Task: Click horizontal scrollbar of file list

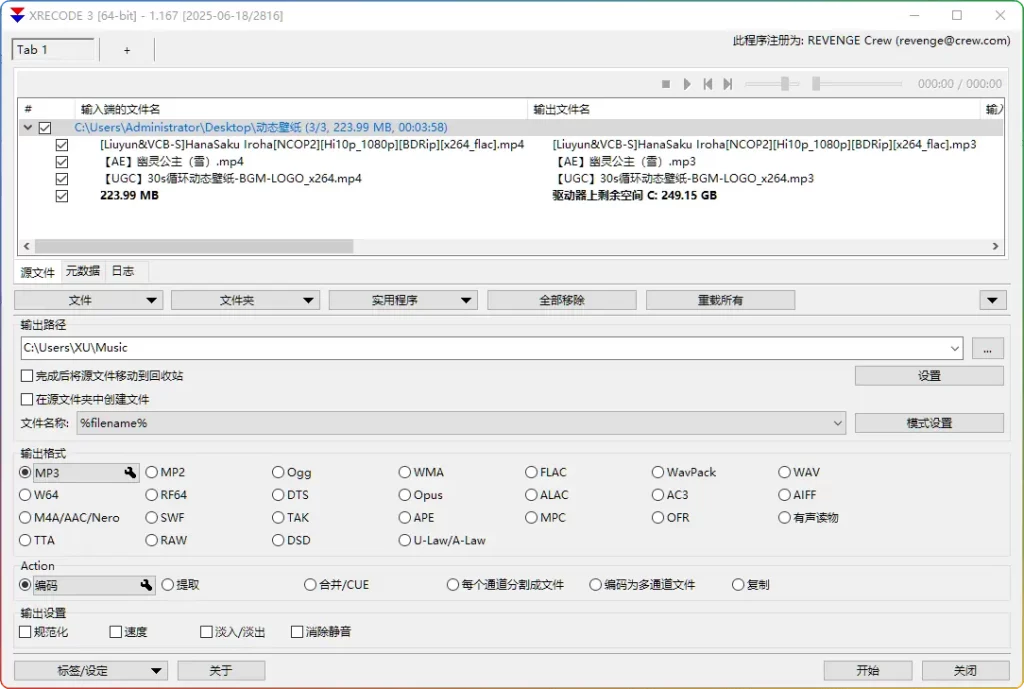Action: tap(194, 246)
